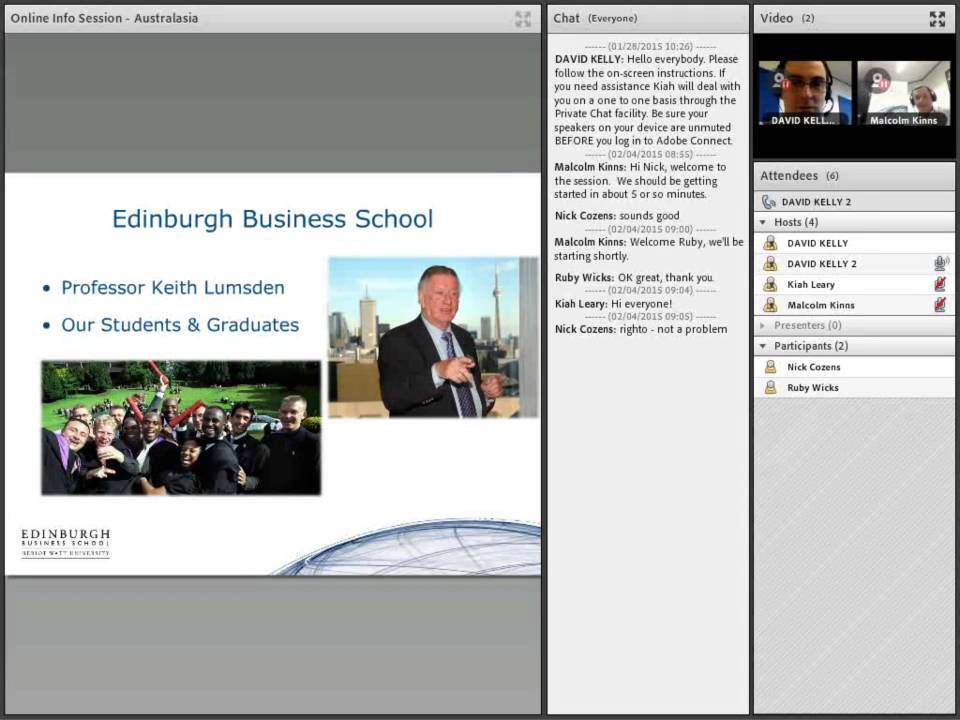Image resolution: width=960 pixels, height=720 pixels.
Task: Select DAVID KELLY in Hosts list
Action: point(854,243)
